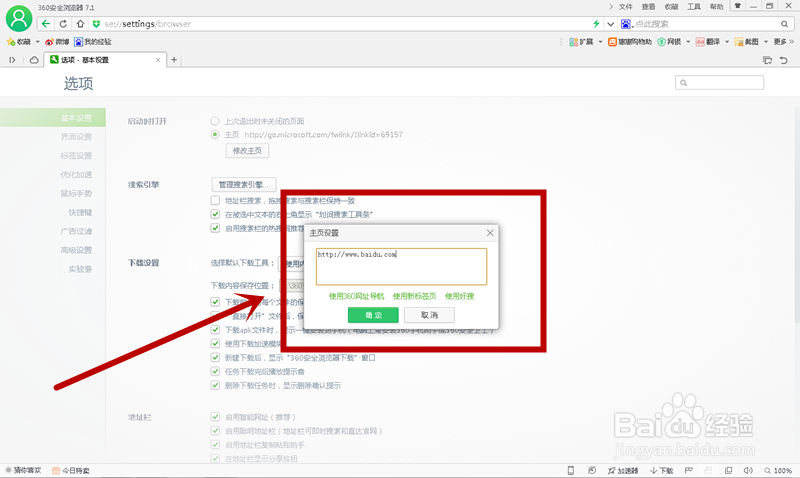Click the 使用新标签页 link
This screenshot has height=478, width=800.
pos(414,296)
